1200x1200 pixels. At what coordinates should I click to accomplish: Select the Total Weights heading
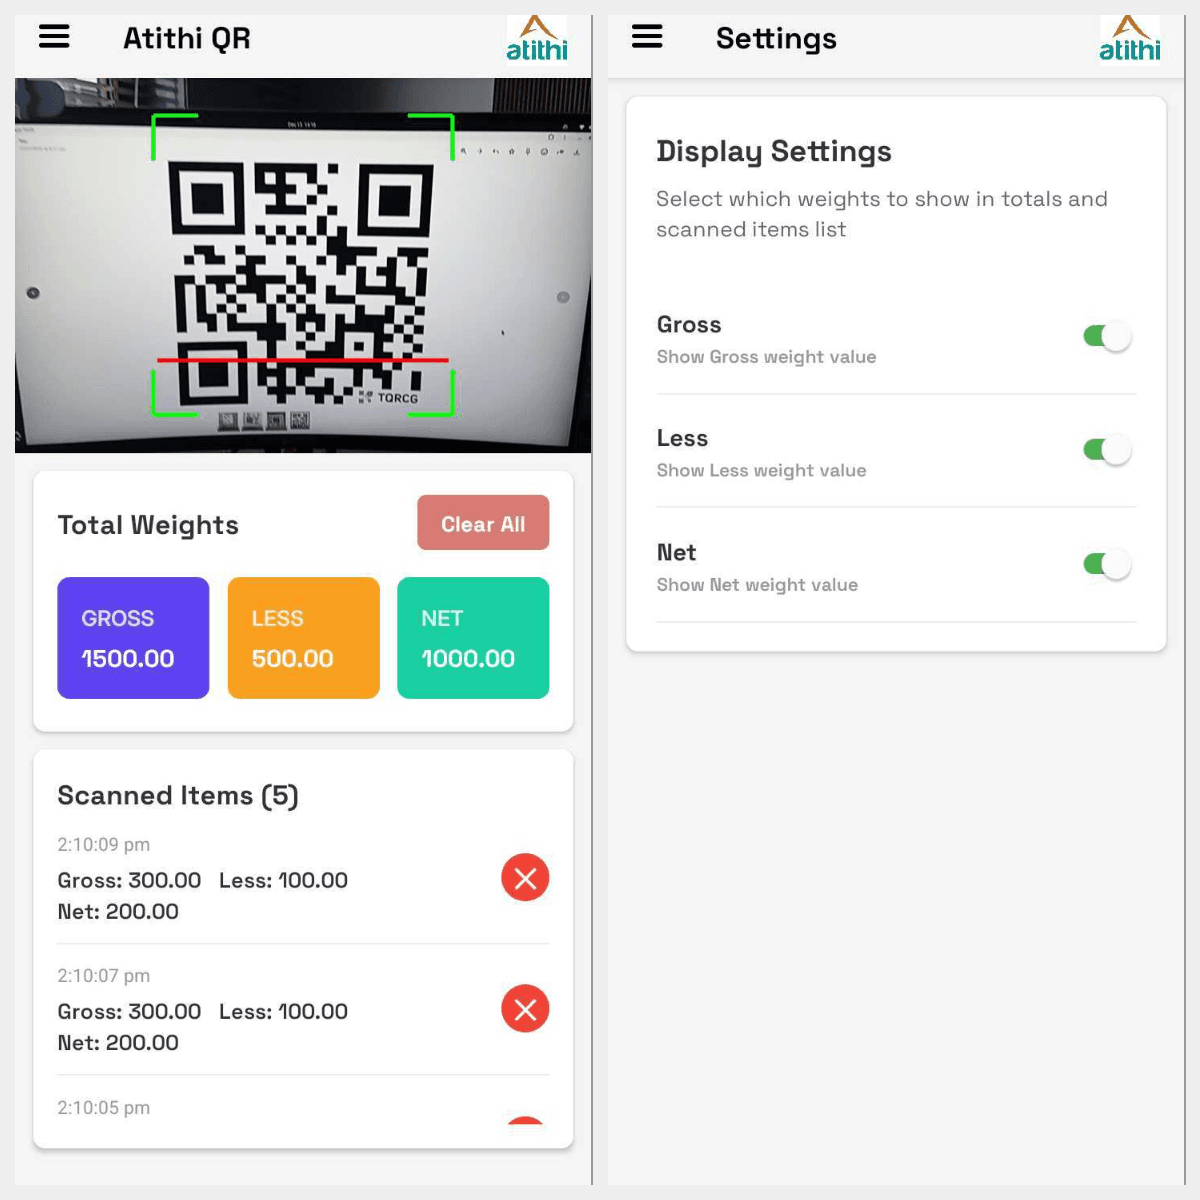click(148, 525)
